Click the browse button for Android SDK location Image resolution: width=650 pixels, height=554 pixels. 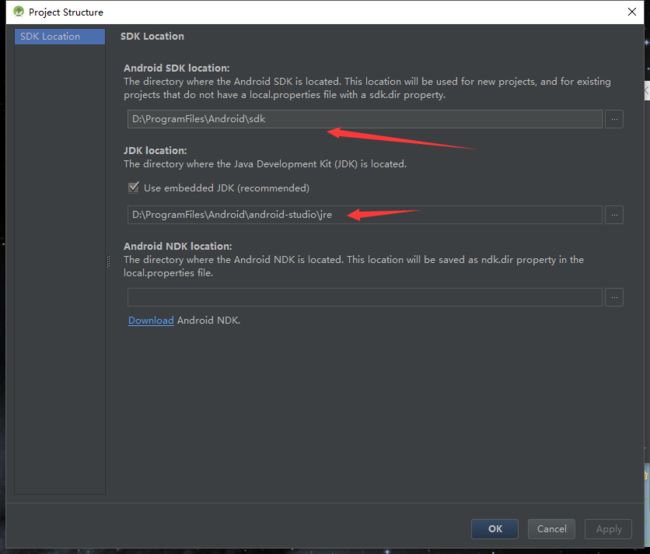[614, 119]
